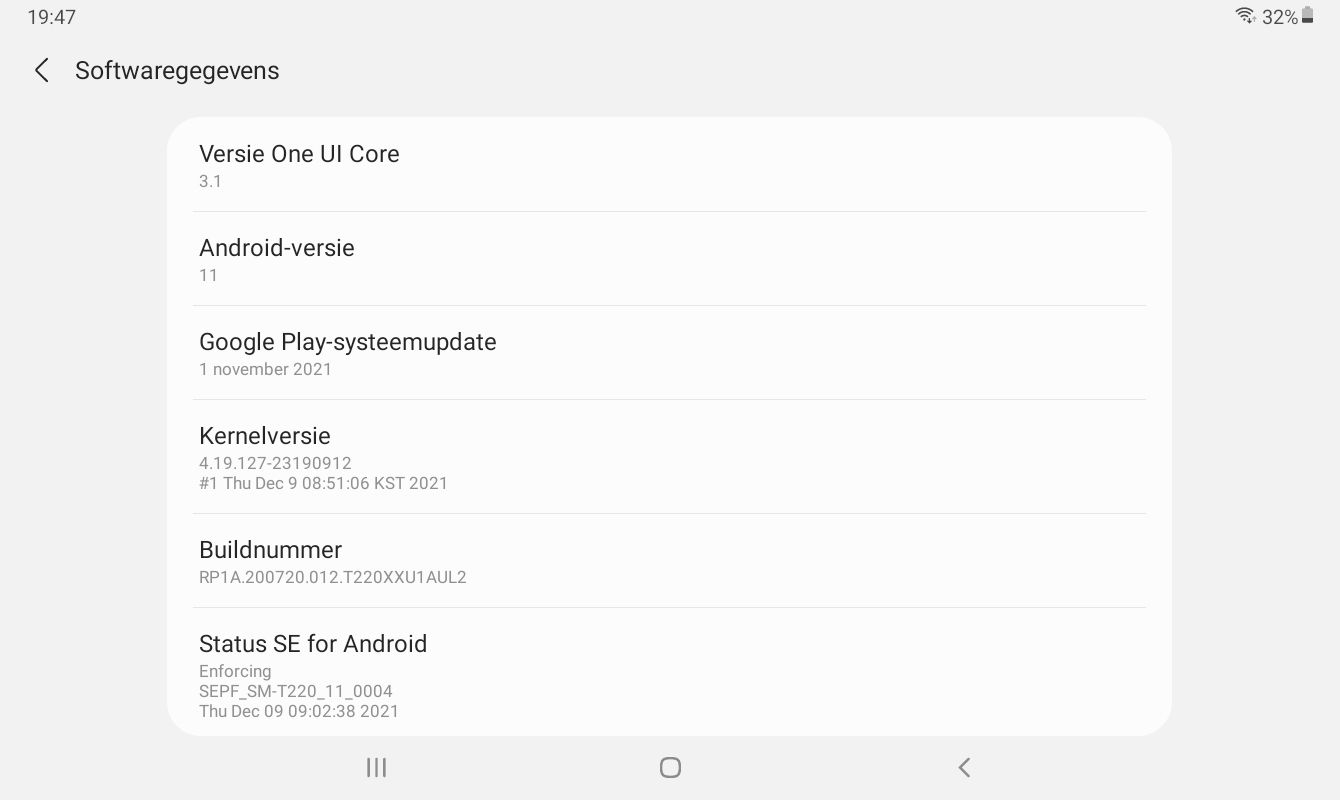Tap the Softwaregegevens title text
The height and width of the screenshot is (800, 1340).
click(x=177, y=70)
